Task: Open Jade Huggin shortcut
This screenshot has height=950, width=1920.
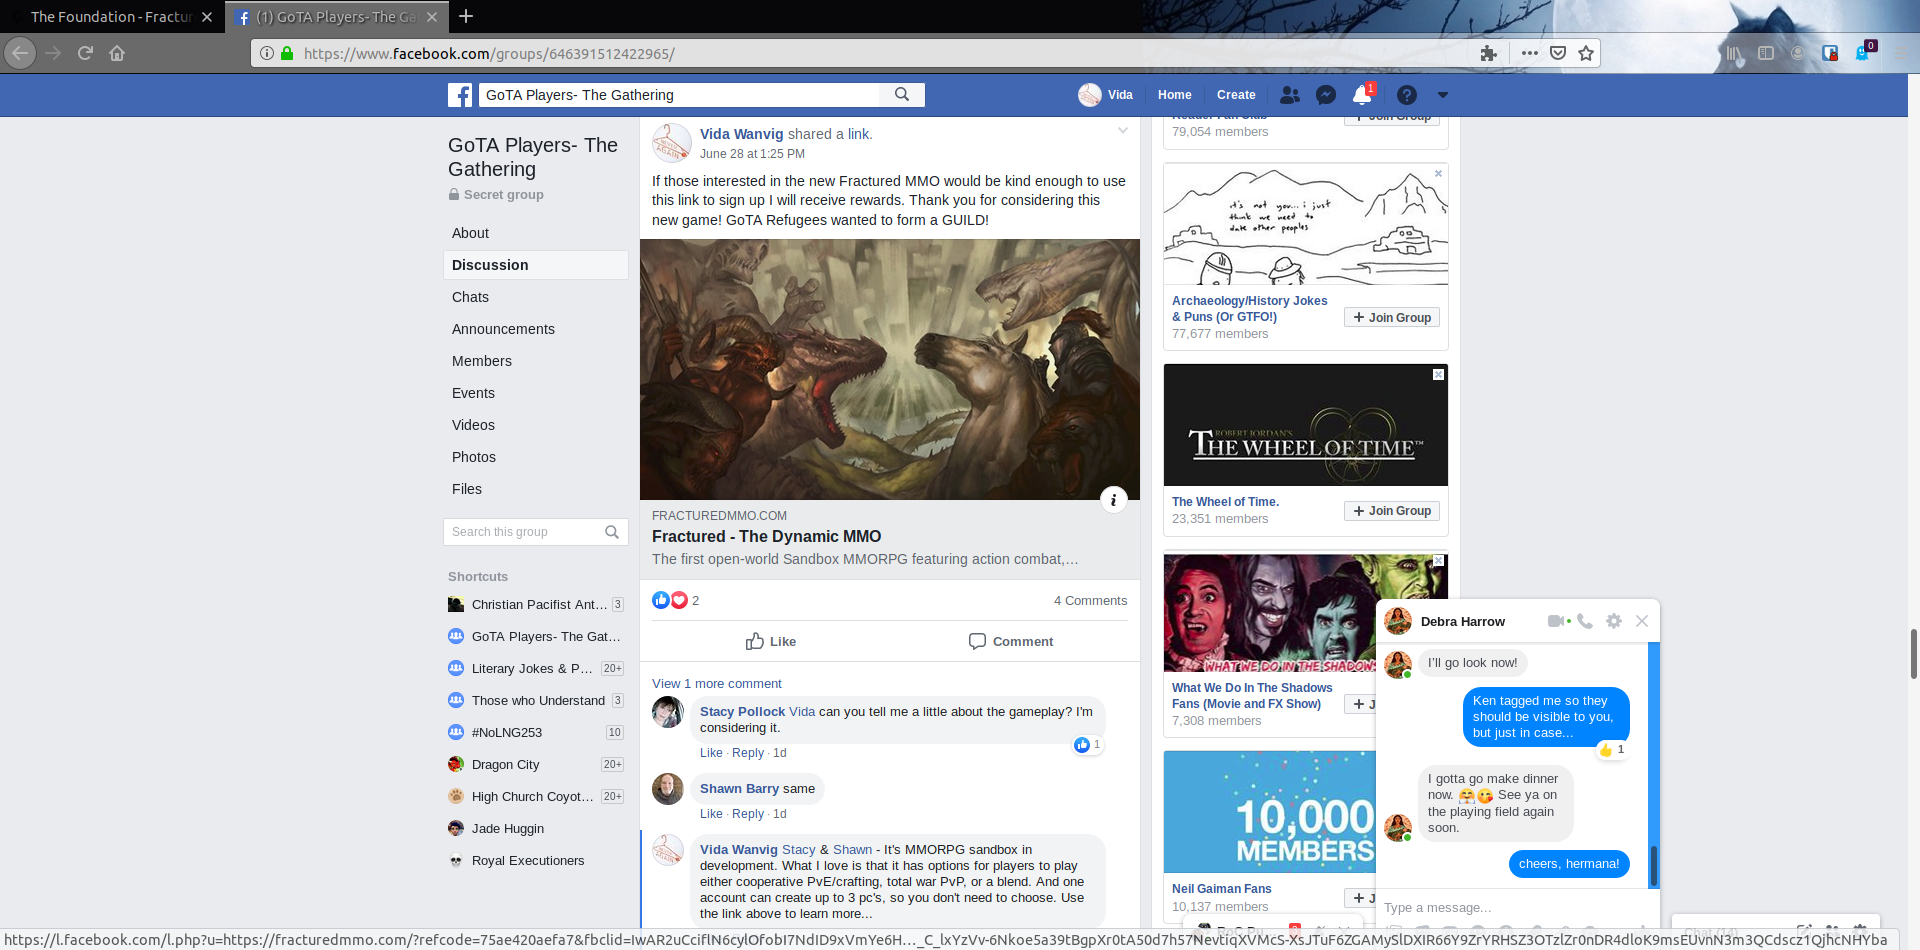Action: 508,828
